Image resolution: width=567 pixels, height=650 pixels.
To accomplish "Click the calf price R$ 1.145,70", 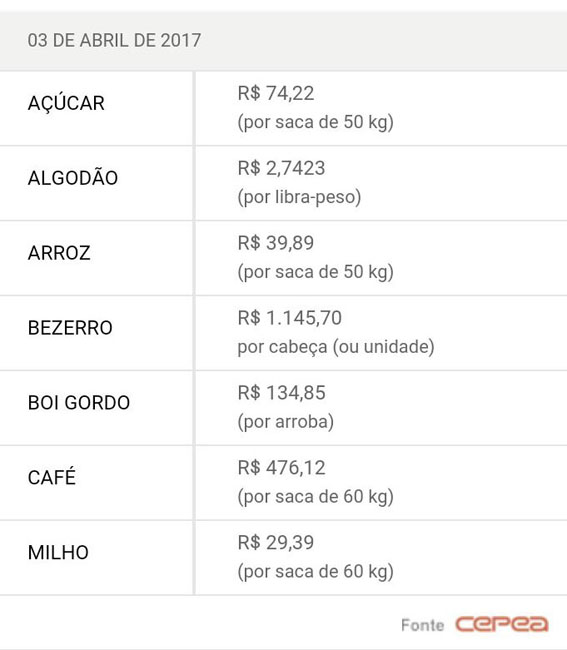I will 290,318.
